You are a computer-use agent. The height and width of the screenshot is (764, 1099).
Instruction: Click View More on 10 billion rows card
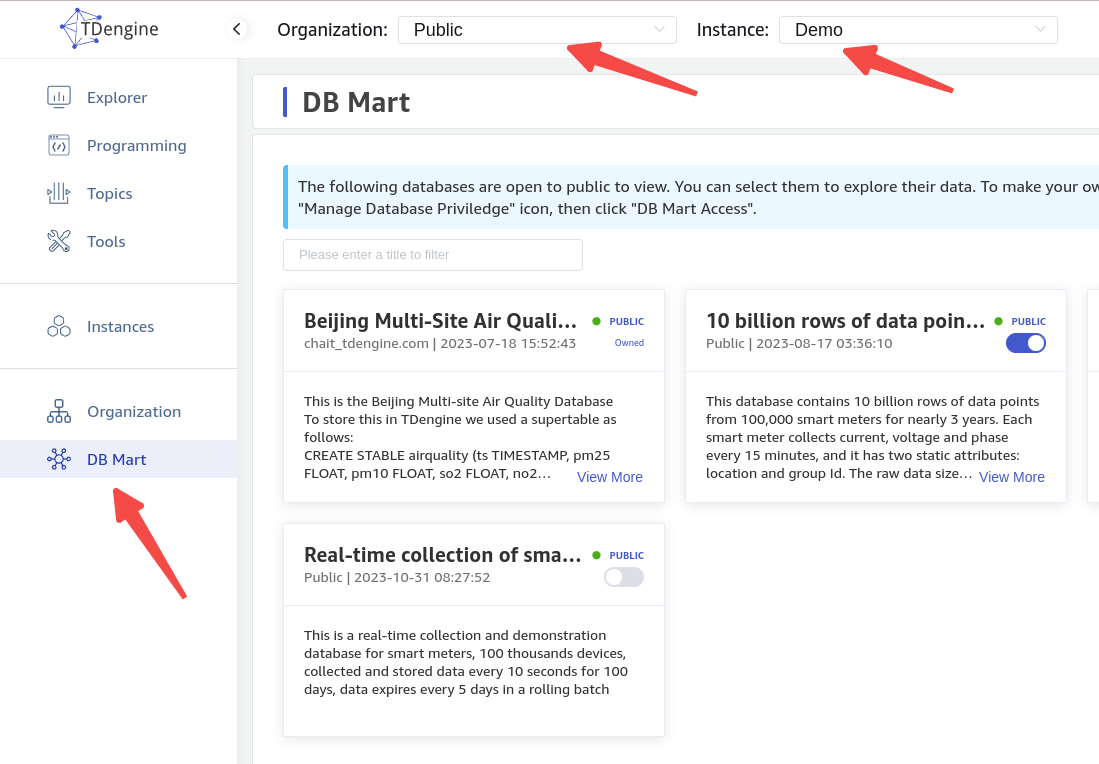pyautogui.click(x=1011, y=477)
